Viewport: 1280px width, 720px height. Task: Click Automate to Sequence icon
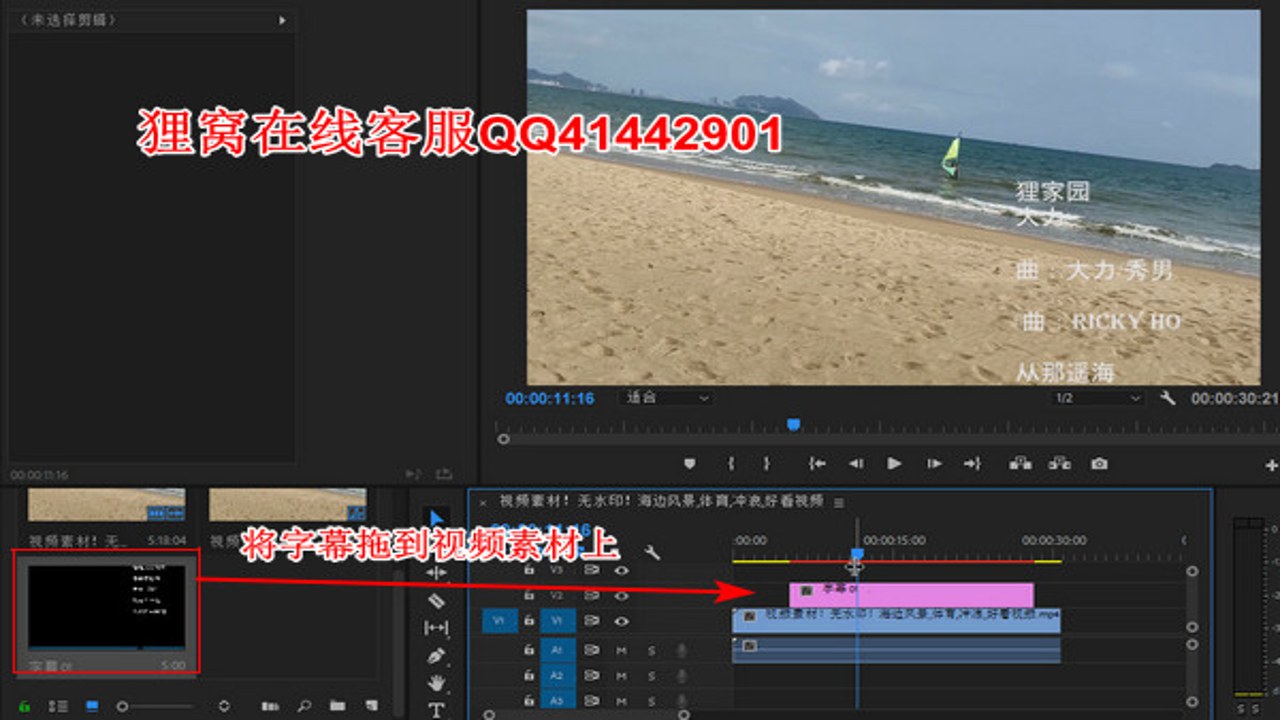pos(270,706)
